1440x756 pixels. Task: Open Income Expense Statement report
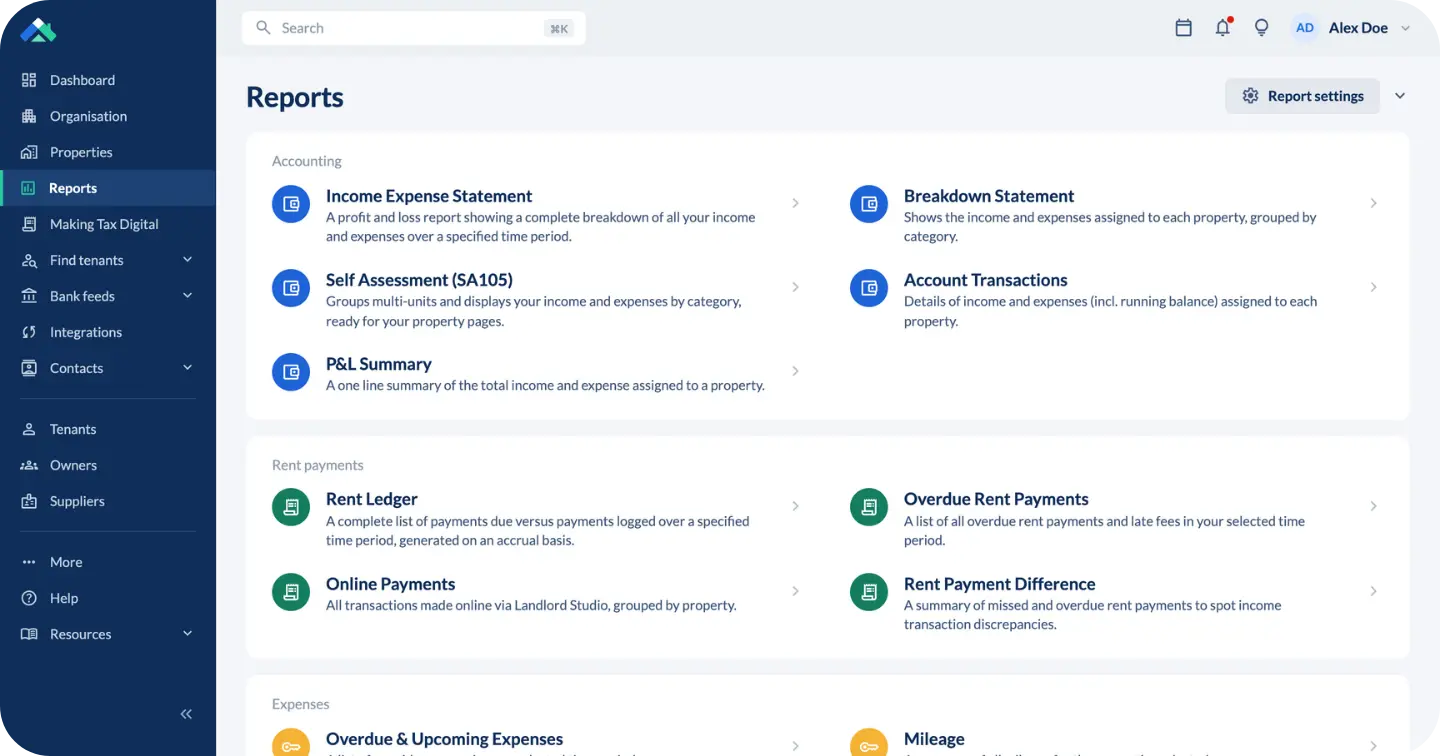(x=429, y=196)
